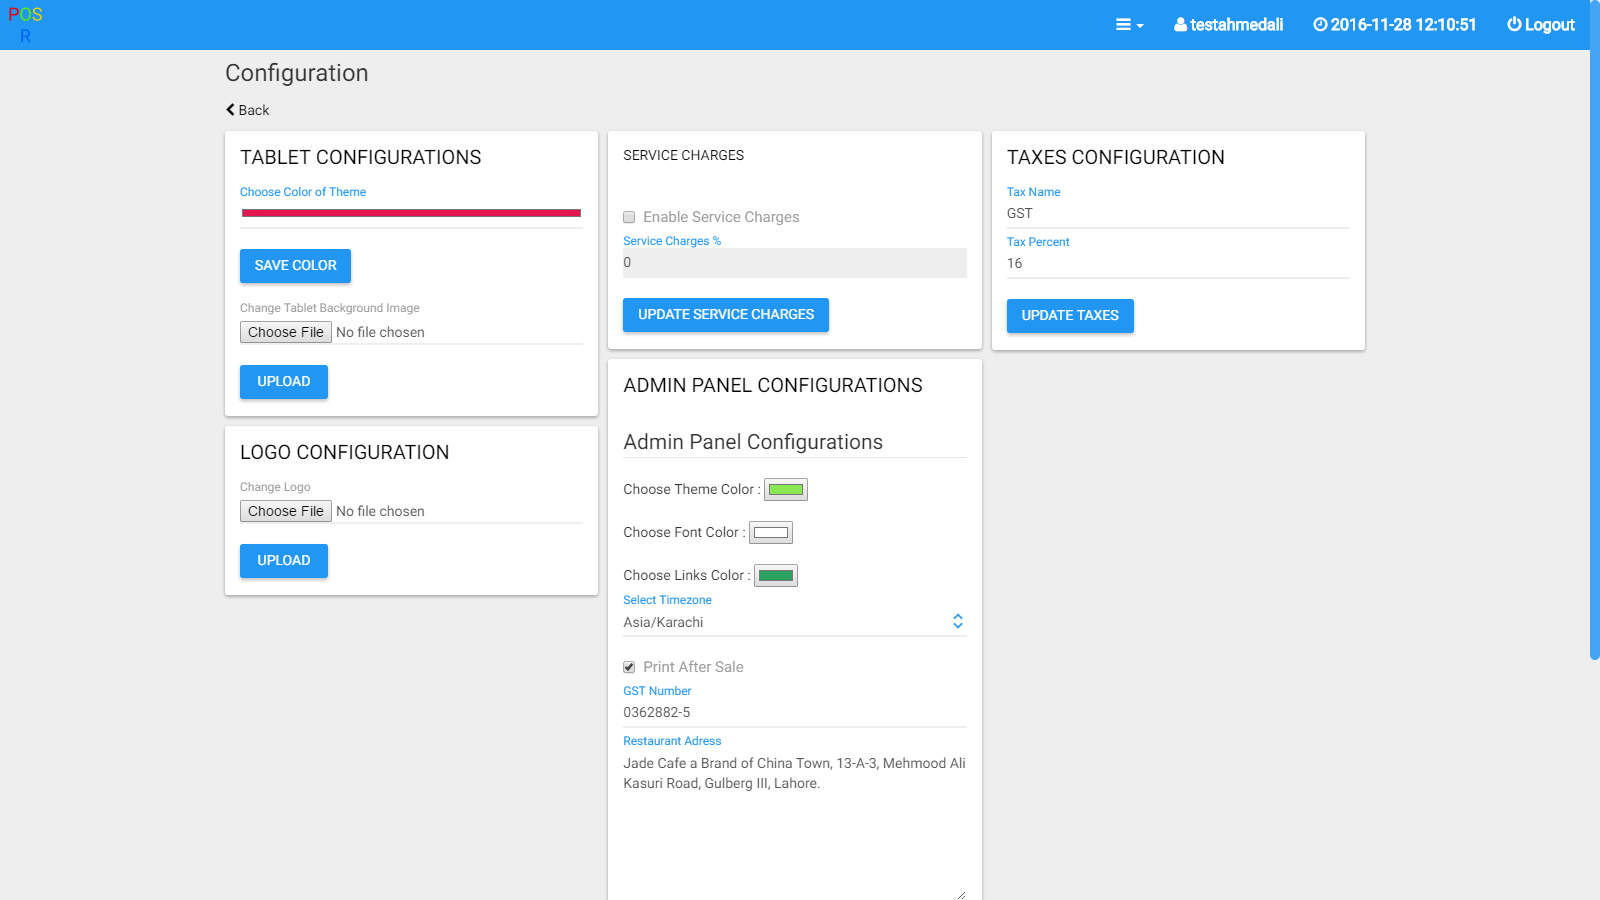Click Update Service Charges button
This screenshot has height=900, width=1600.
pos(726,315)
